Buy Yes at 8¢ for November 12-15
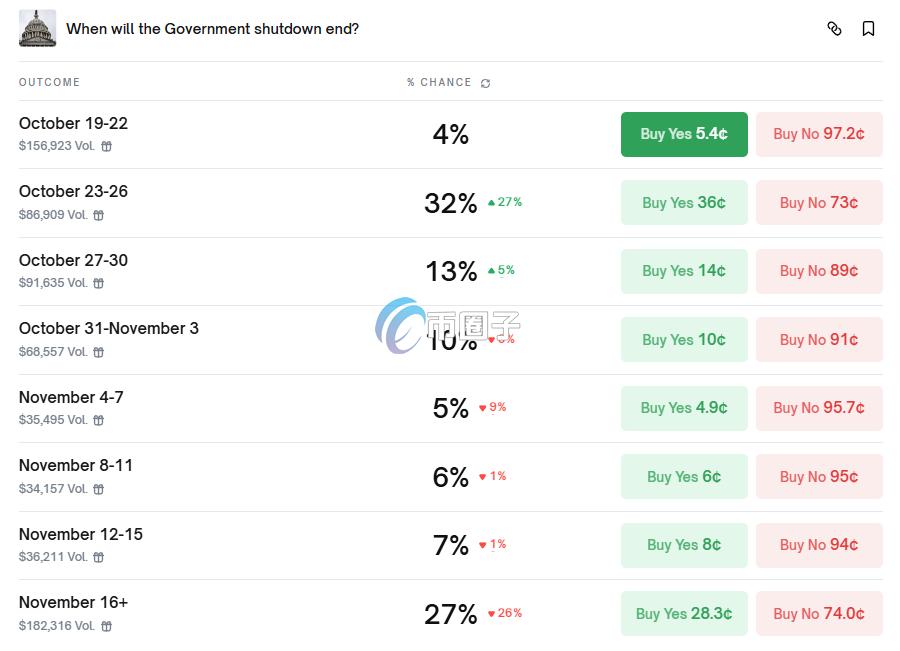Viewport: 900px width, 651px height. 684,545
